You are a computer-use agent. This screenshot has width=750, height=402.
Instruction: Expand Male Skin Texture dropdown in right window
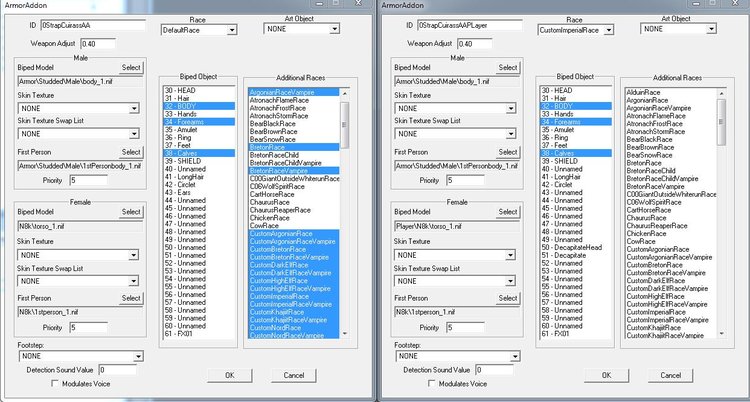point(455,109)
